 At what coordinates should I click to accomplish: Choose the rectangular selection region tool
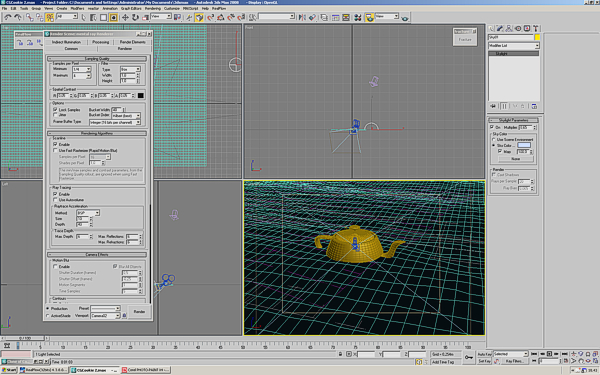pos(103,17)
